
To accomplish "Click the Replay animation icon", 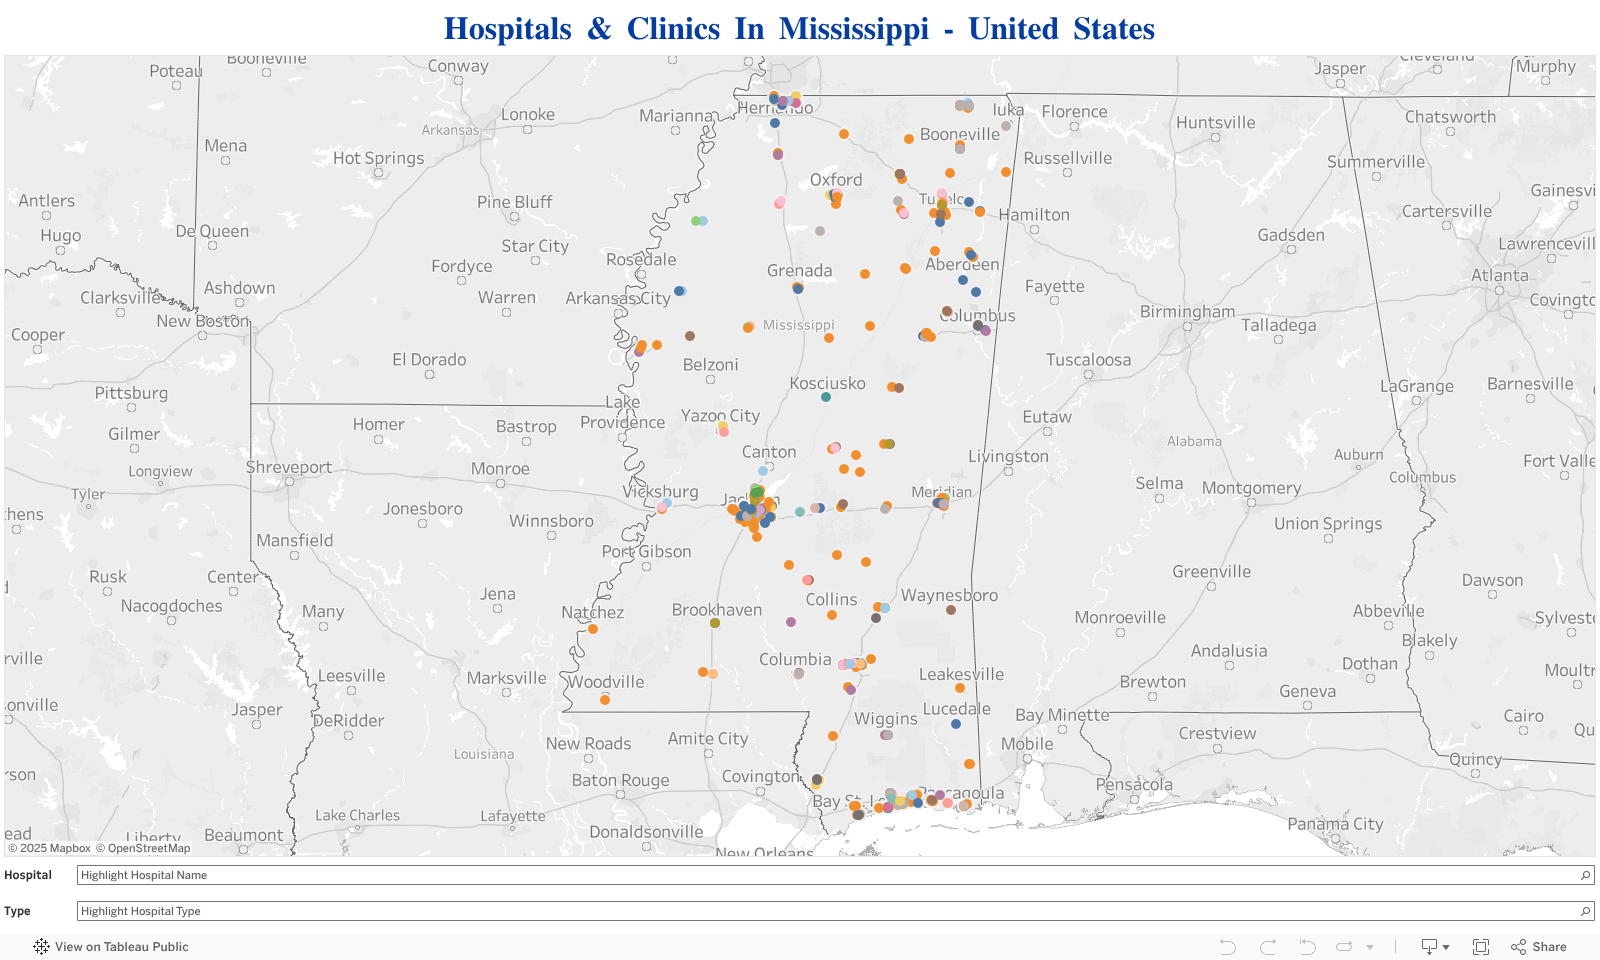I will pyautogui.click(x=1344, y=946).
